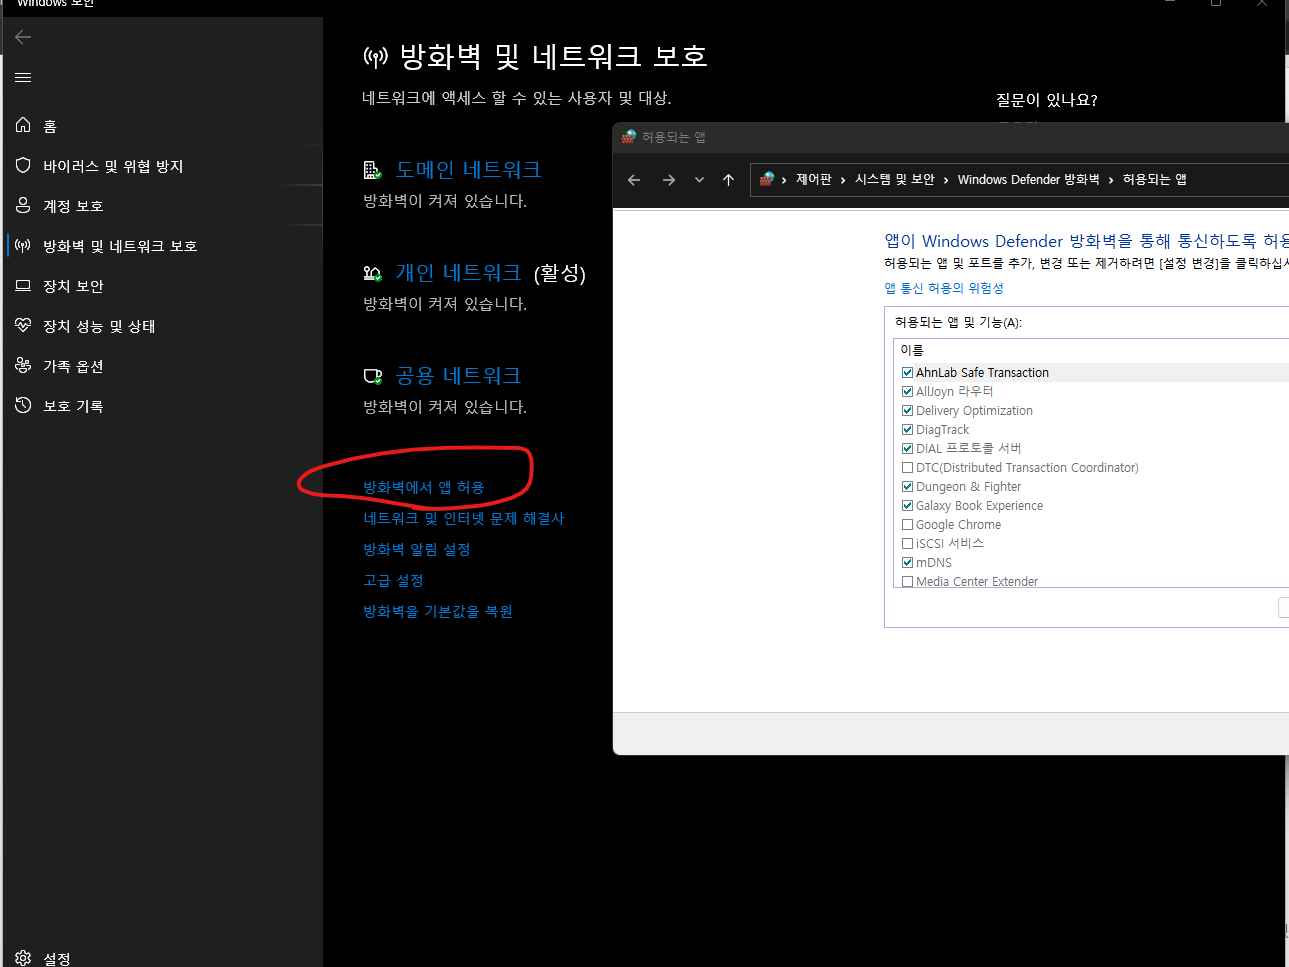The width and height of the screenshot is (1289, 967).
Task: Open 네트워크 및 인터넷 문제 해결사 link
Action: (x=464, y=518)
